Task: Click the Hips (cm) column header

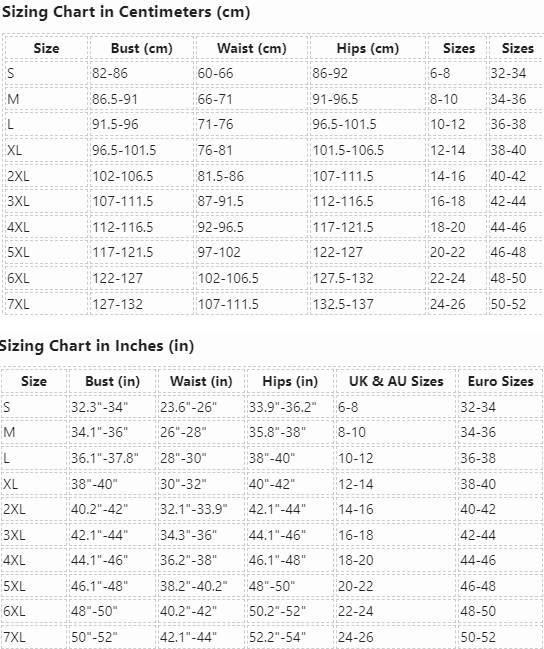Action: click(368, 48)
